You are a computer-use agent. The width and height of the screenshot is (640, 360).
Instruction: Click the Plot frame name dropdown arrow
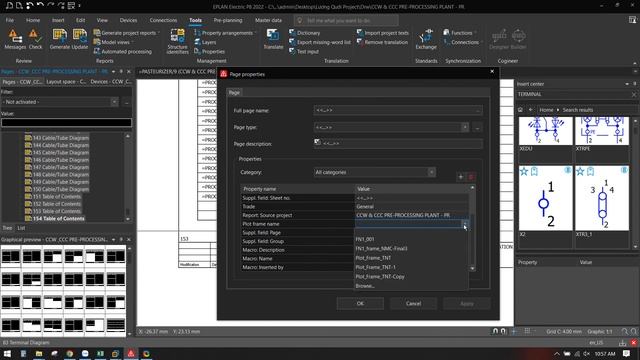tap(465, 224)
